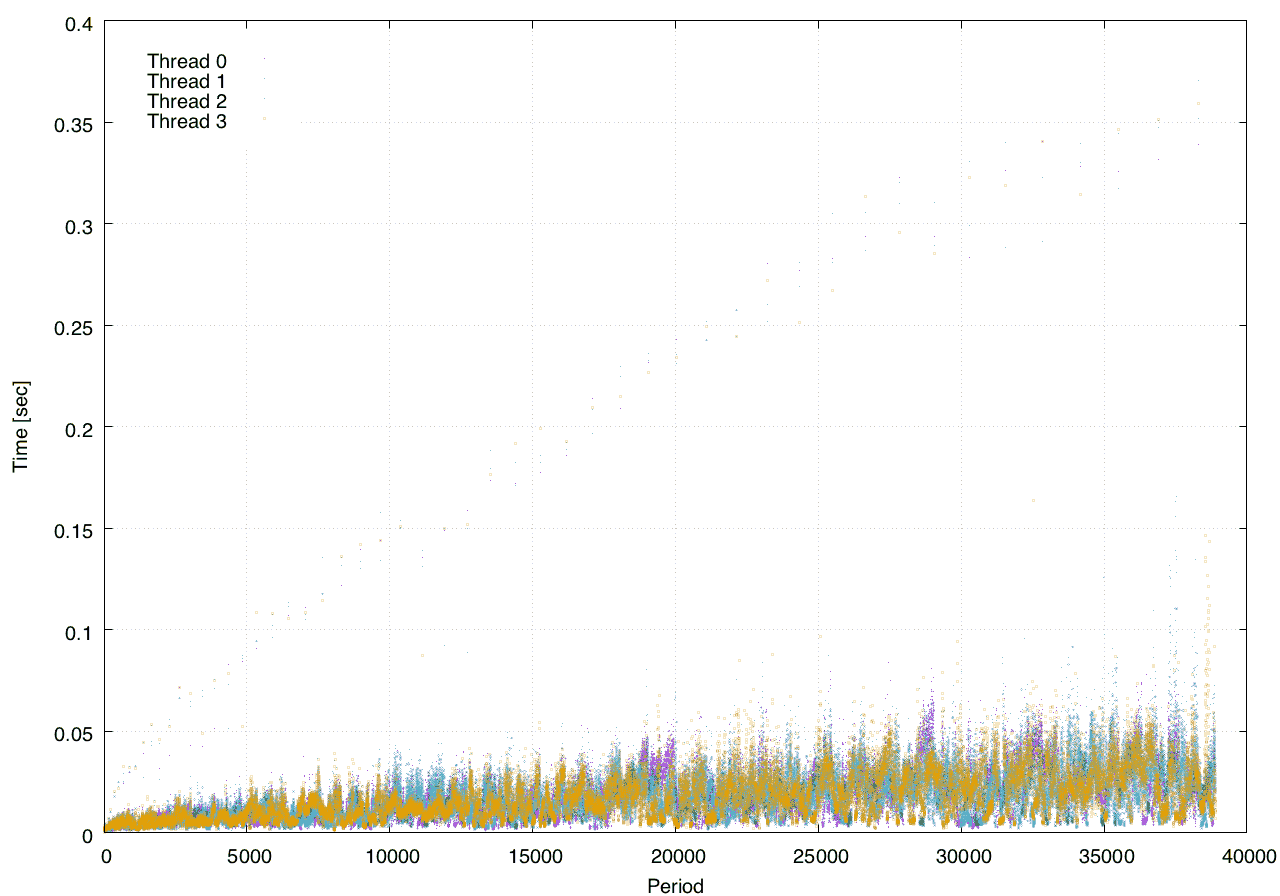Screen dimensions: 1280x896
Task: Click the 0.15 y-axis tick label
Action: [x=72, y=529]
